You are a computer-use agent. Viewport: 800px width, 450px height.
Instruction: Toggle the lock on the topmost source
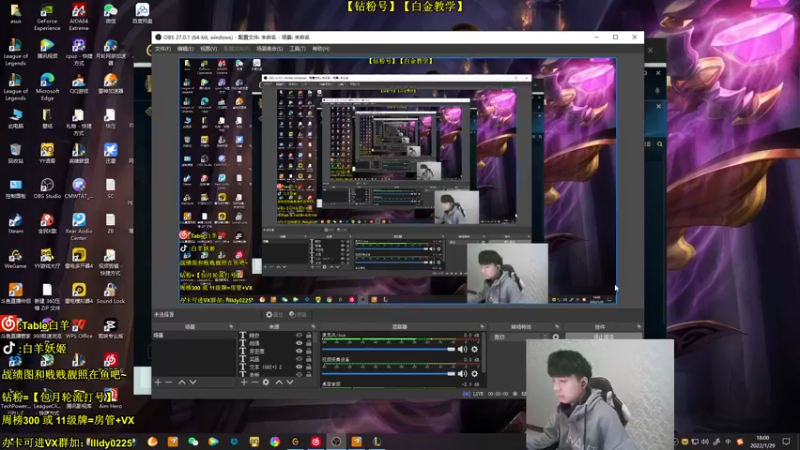click(x=309, y=335)
